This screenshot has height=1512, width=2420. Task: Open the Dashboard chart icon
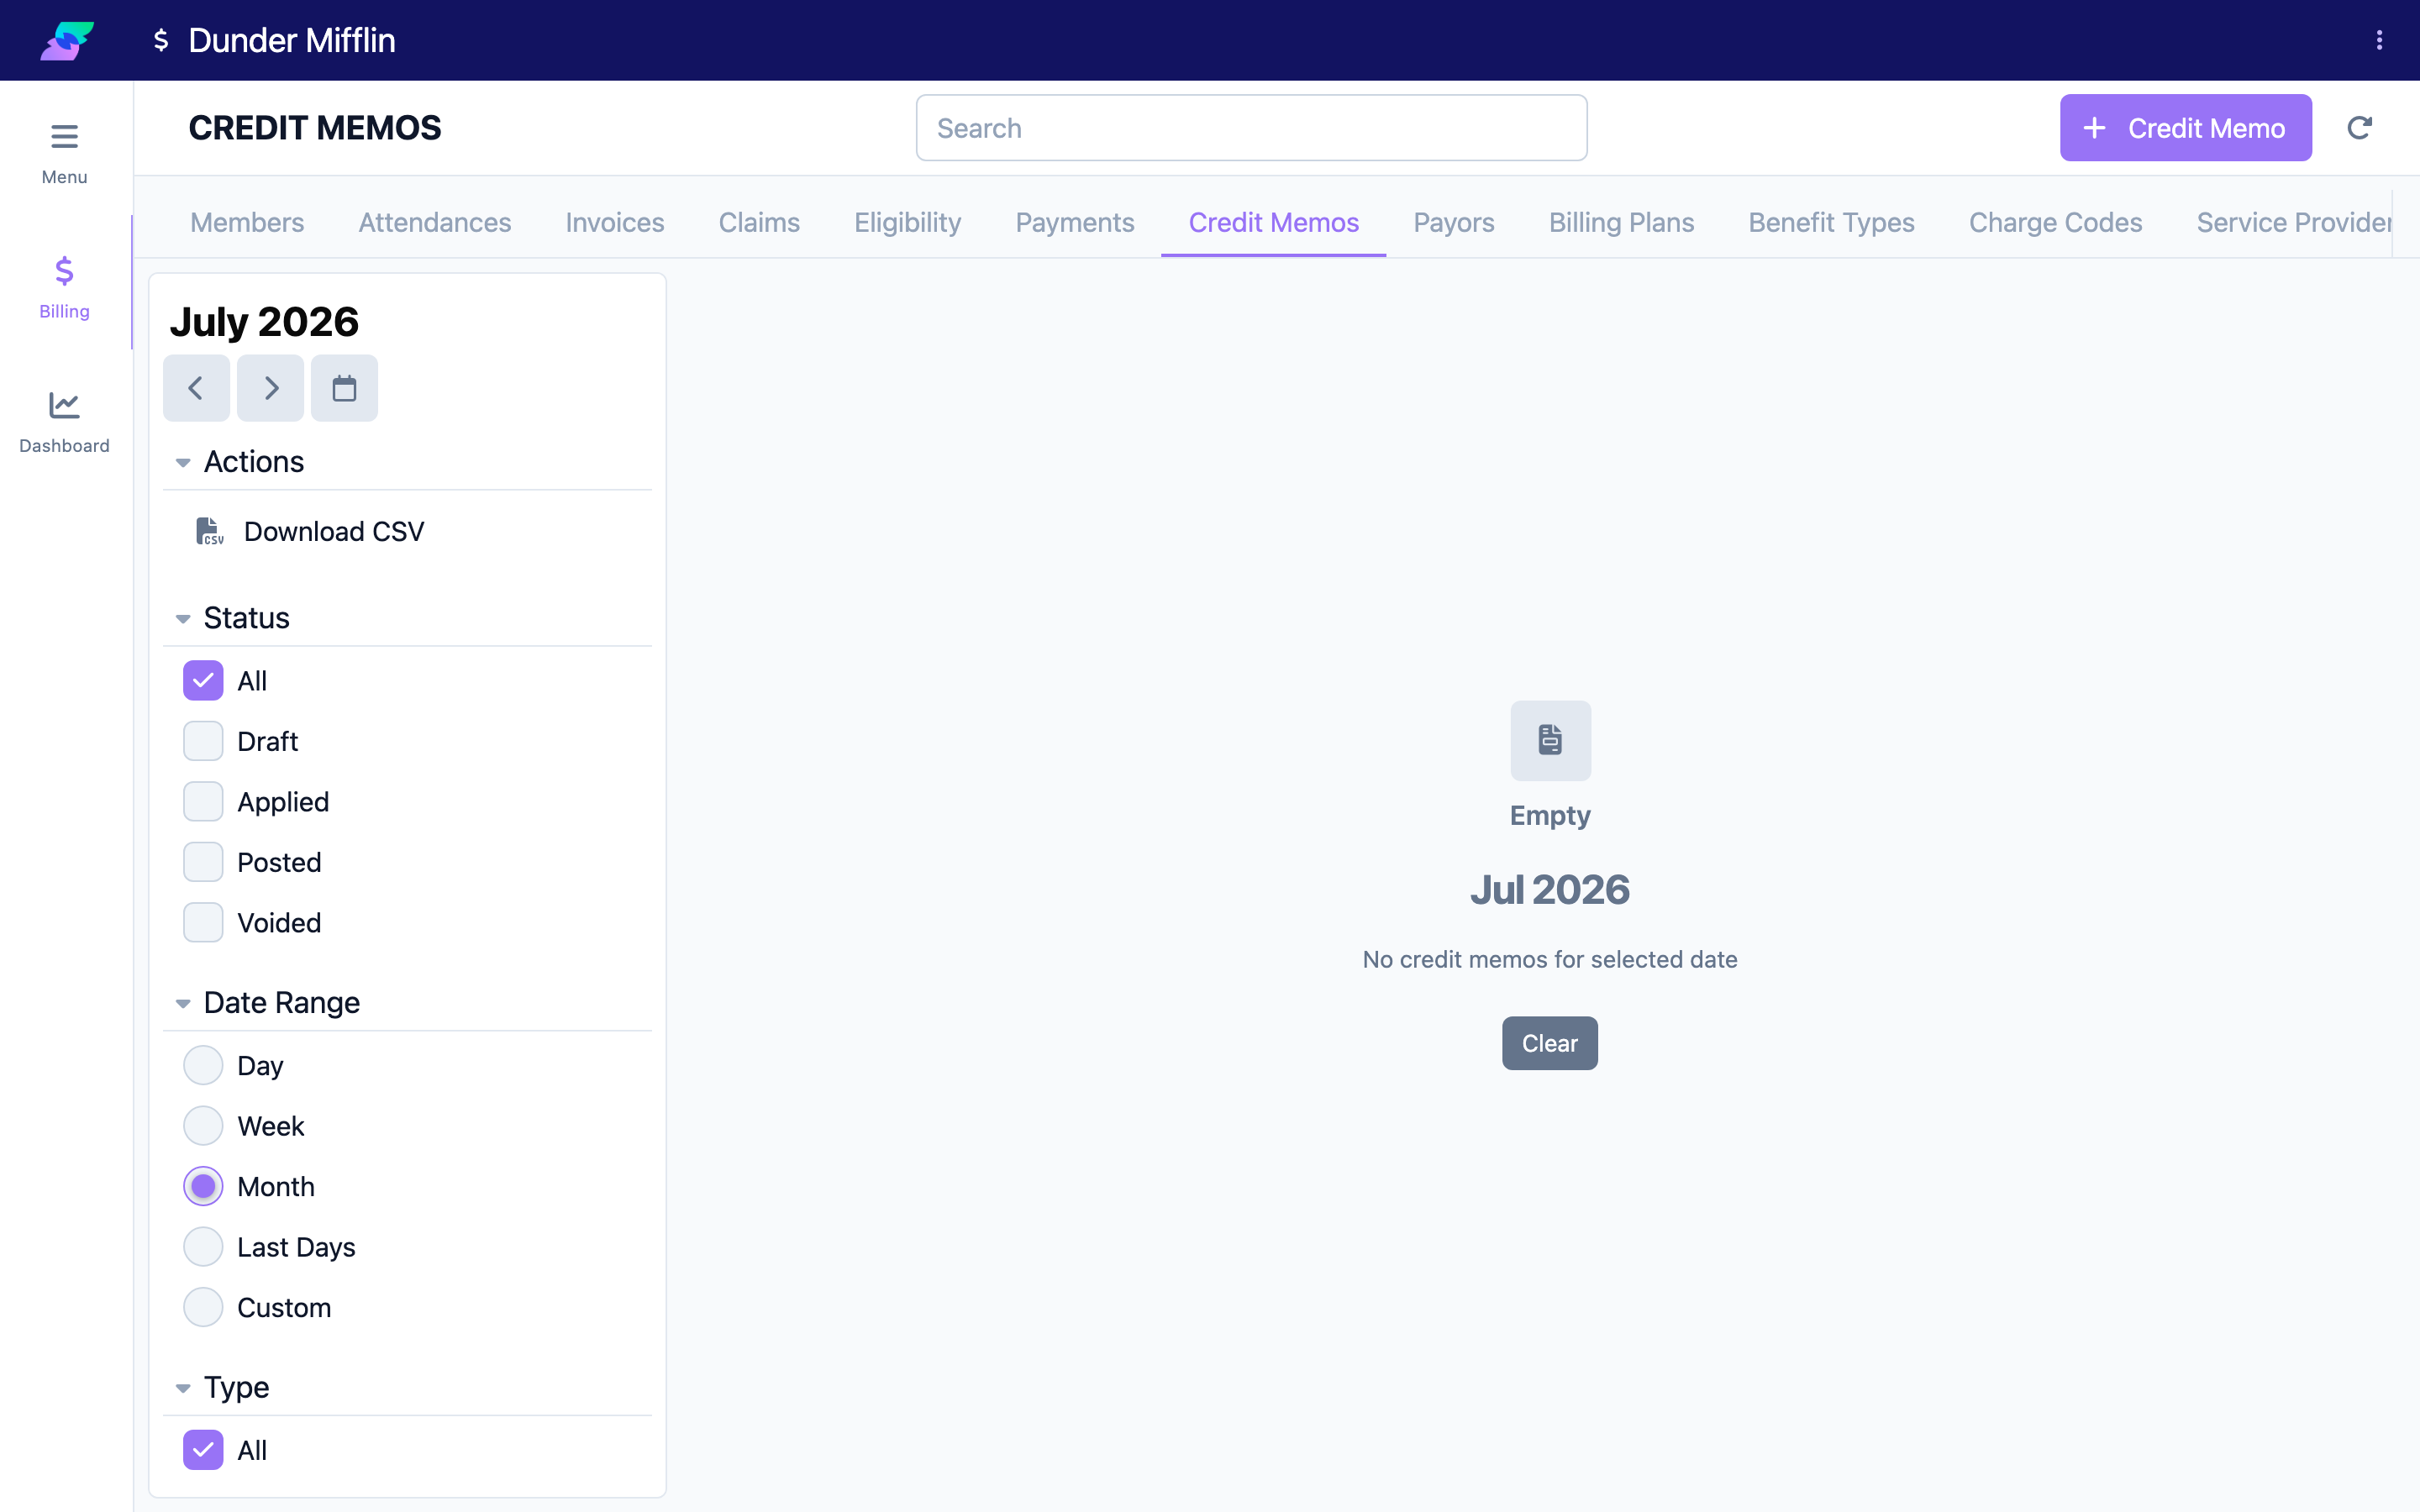click(x=64, y=405)
